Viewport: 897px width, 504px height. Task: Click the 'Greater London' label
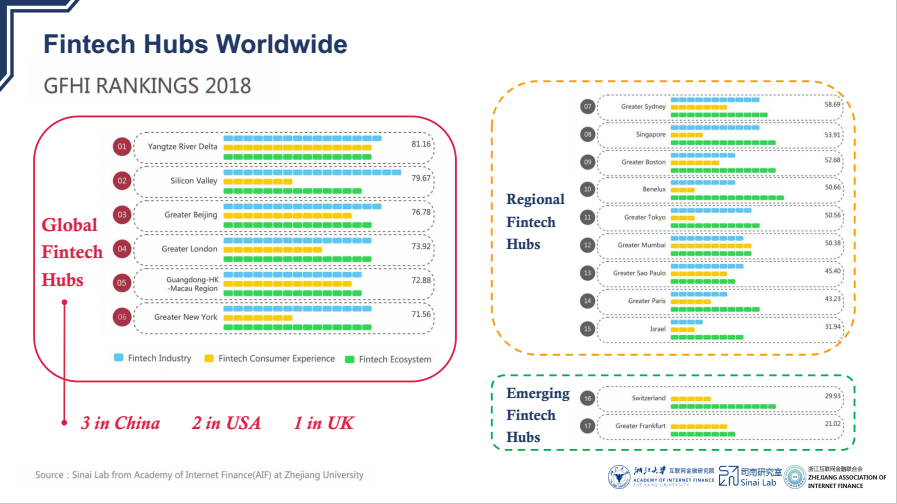pyautogui.click(x=189, y=249)
